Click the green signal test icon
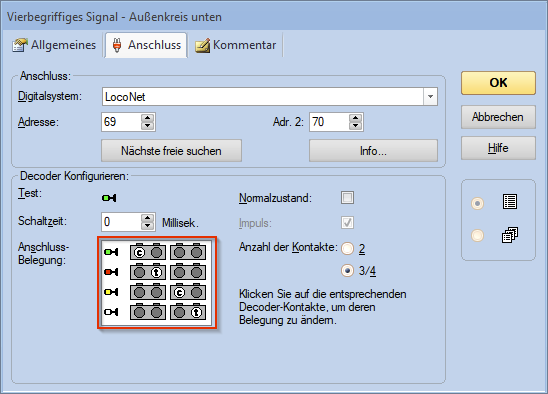548x394 pixels. 109,198
